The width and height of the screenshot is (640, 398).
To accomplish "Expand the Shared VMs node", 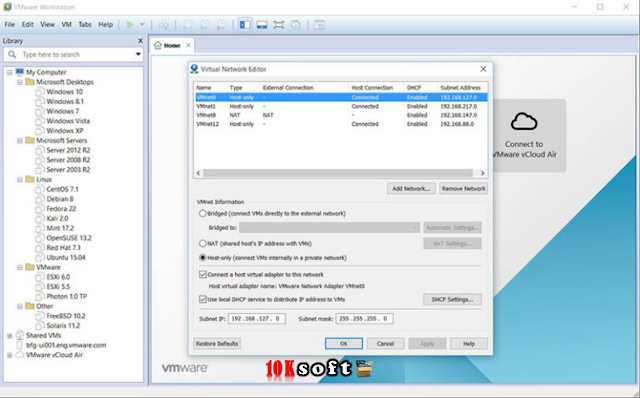I will tap(9, 336).
